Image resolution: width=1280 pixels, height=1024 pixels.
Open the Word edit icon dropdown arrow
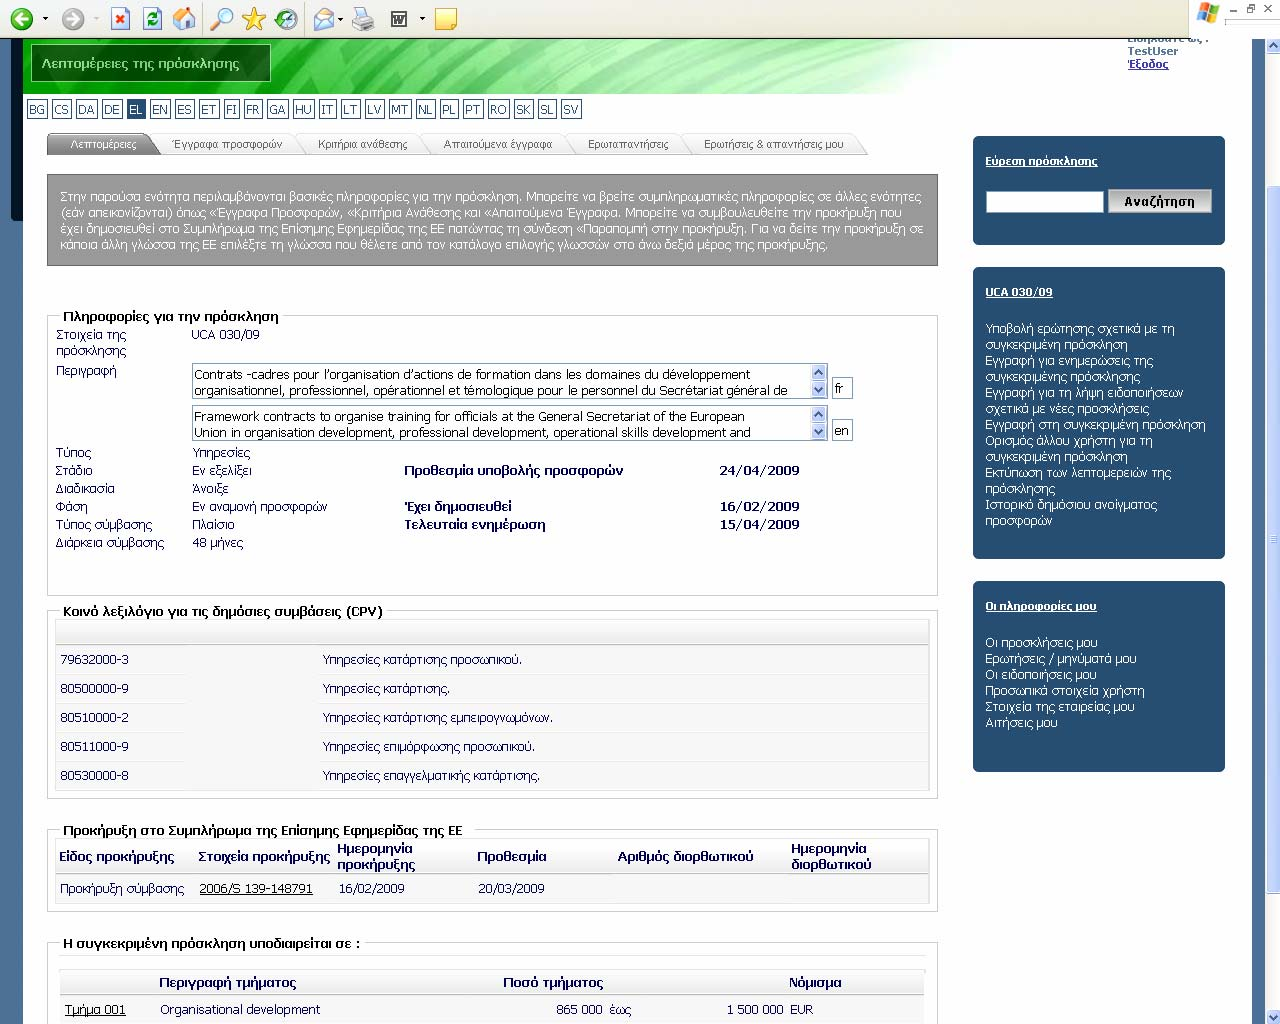coord(422,19)
